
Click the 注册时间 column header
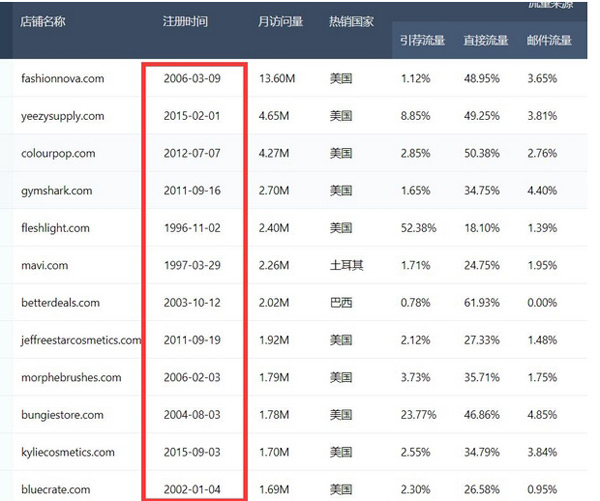[x=185, y=21]
